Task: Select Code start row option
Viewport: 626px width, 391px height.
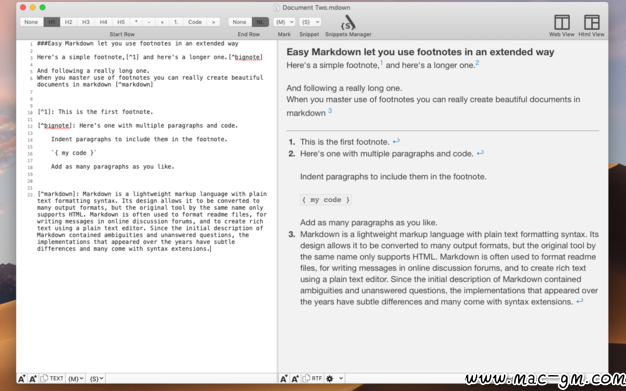Action: (x=195, y=22)
